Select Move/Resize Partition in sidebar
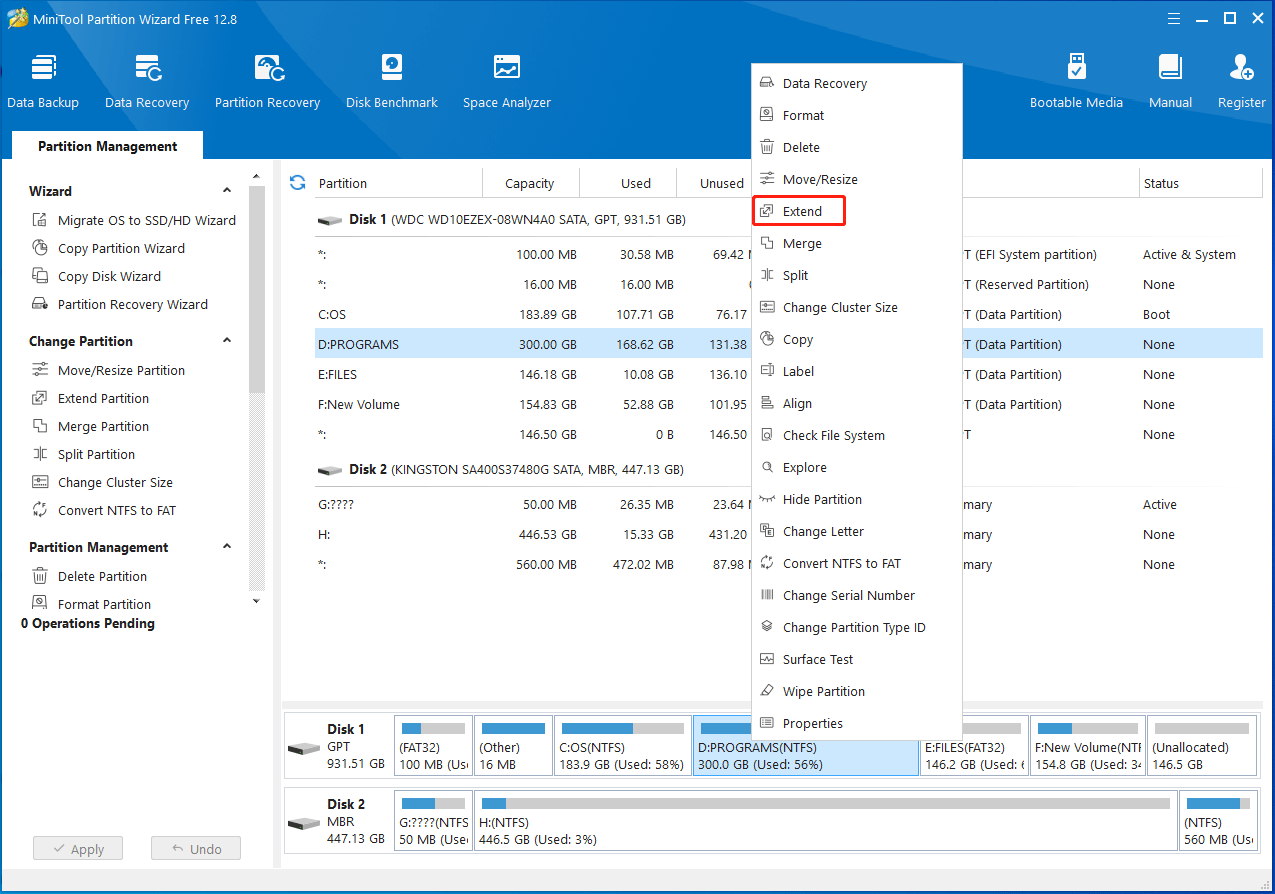 click(x=109, y=370)
